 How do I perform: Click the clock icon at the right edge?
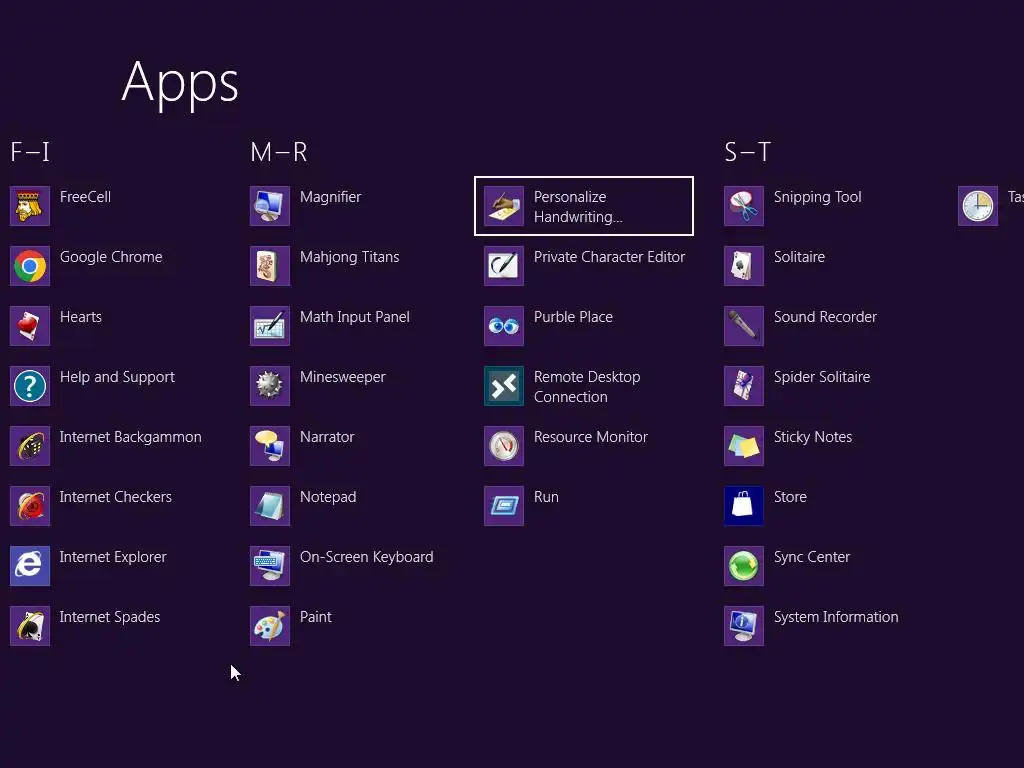click(978, 206)
